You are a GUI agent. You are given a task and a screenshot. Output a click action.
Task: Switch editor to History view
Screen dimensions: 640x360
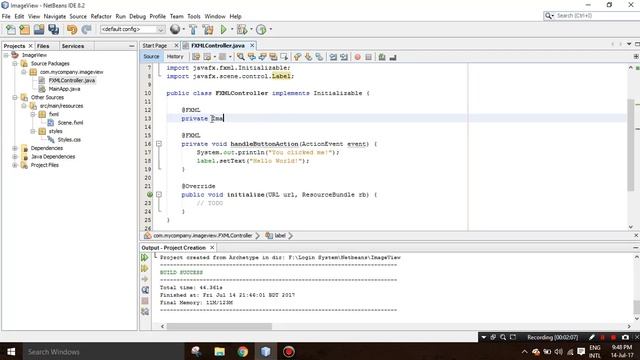[175, 57]
